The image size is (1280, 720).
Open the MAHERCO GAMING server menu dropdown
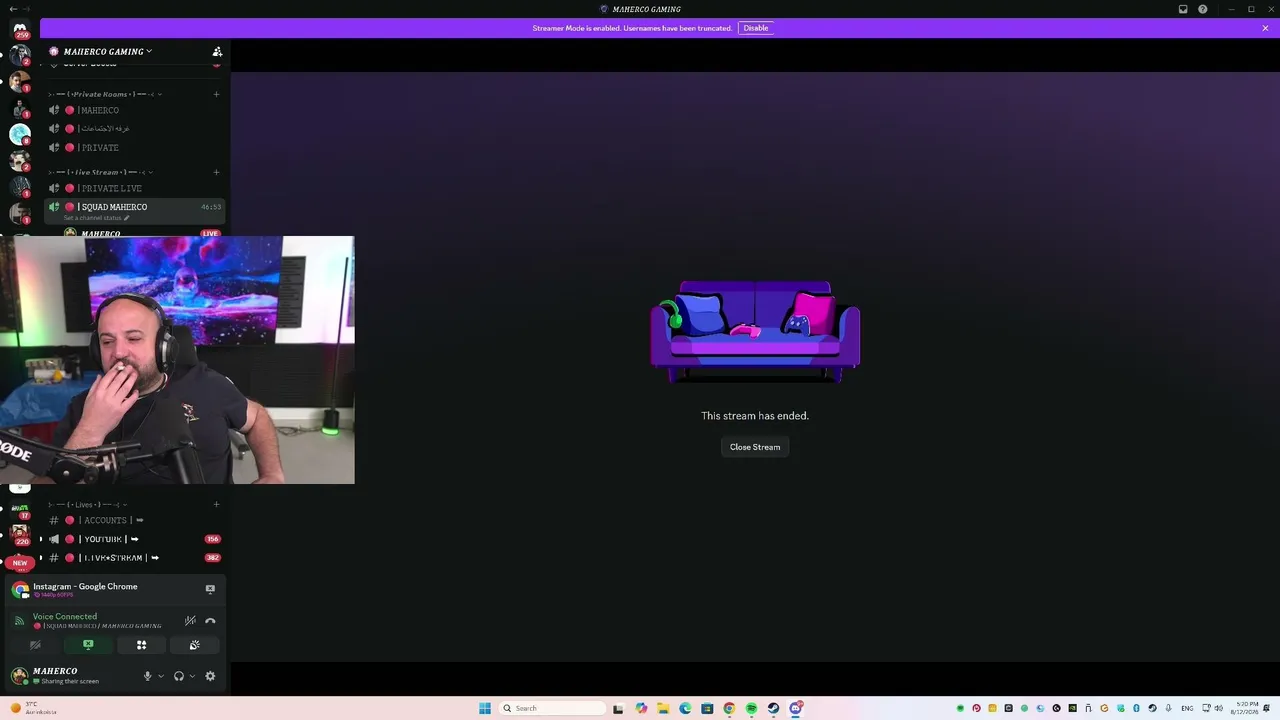(108, 51)
